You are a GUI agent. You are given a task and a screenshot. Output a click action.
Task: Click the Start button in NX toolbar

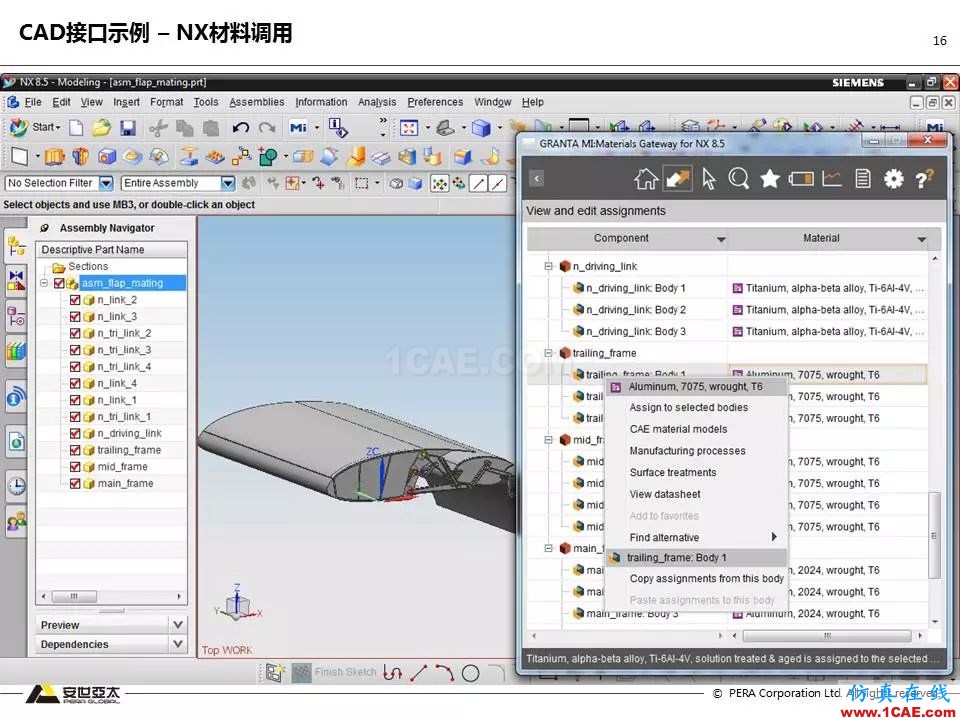[35, 127]
